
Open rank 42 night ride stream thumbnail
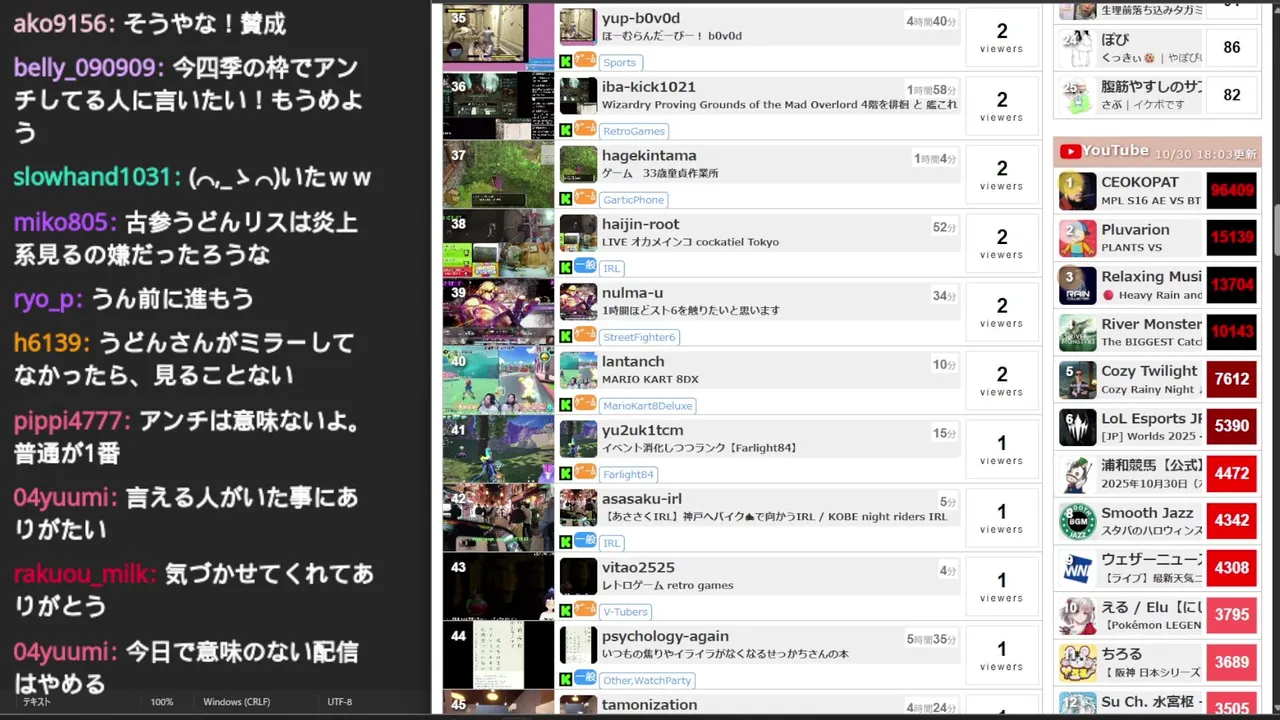[498, 517]
